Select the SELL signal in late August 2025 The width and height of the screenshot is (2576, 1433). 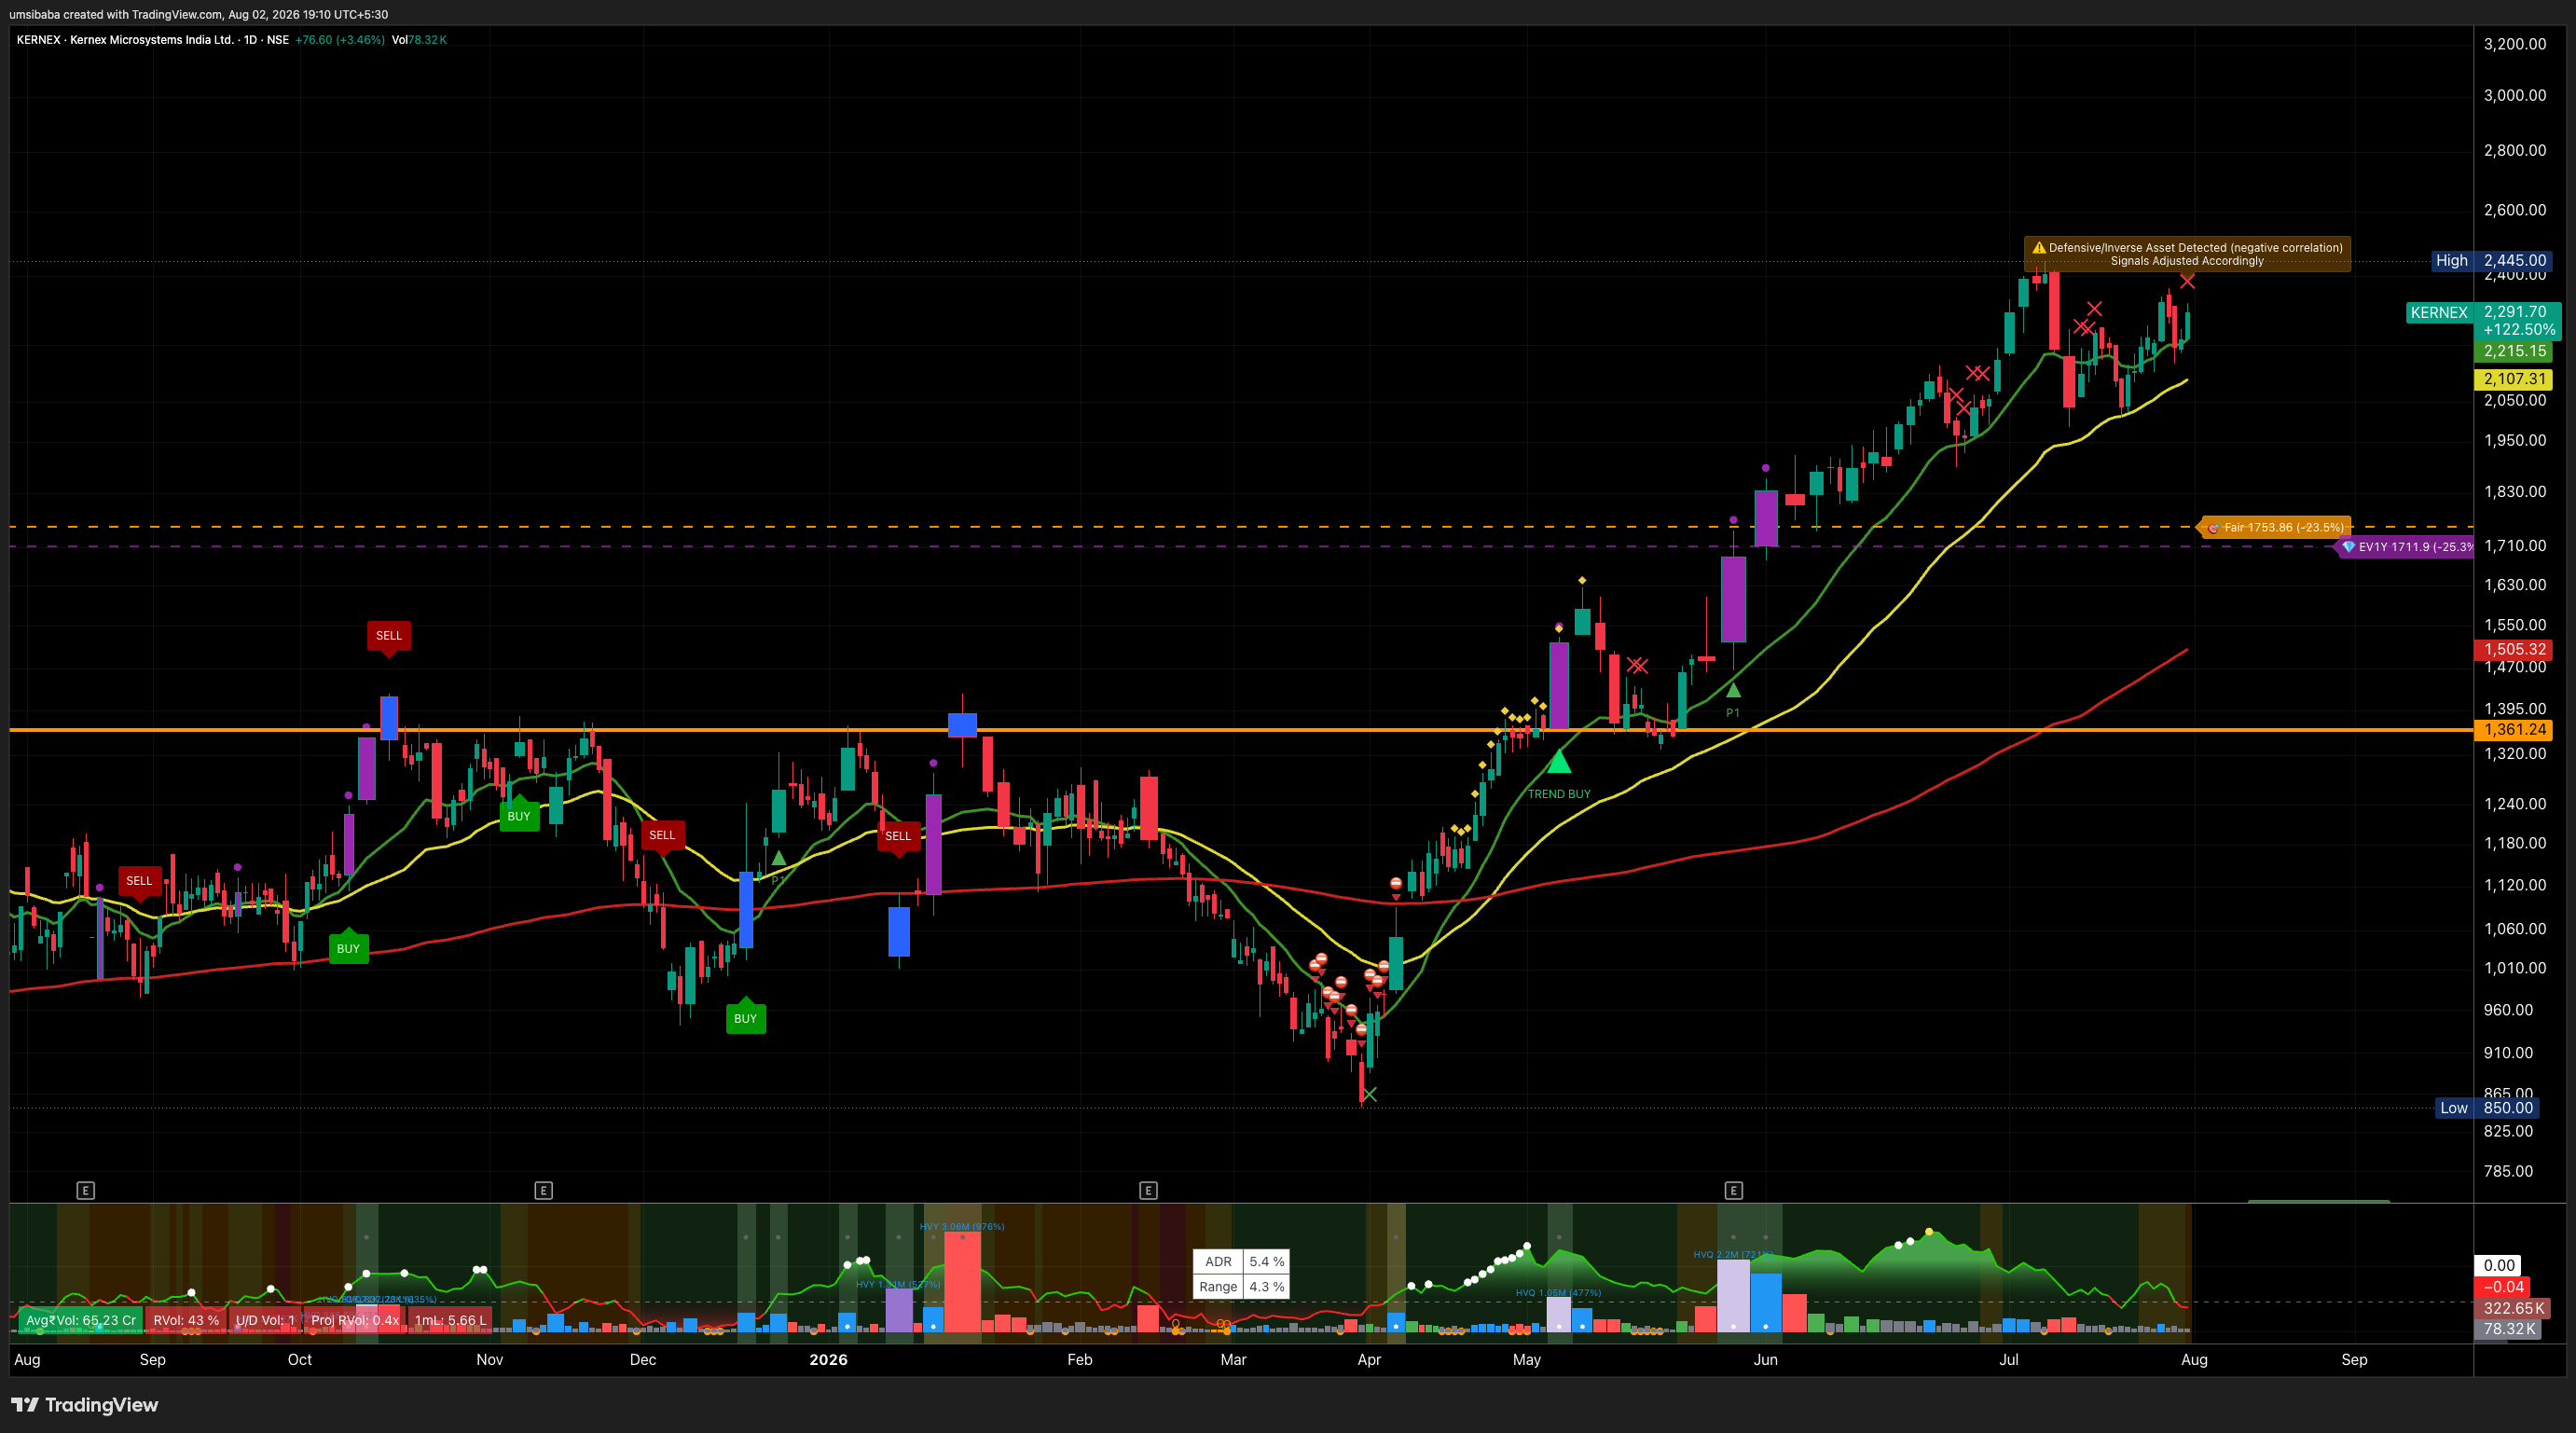(139, 881)
